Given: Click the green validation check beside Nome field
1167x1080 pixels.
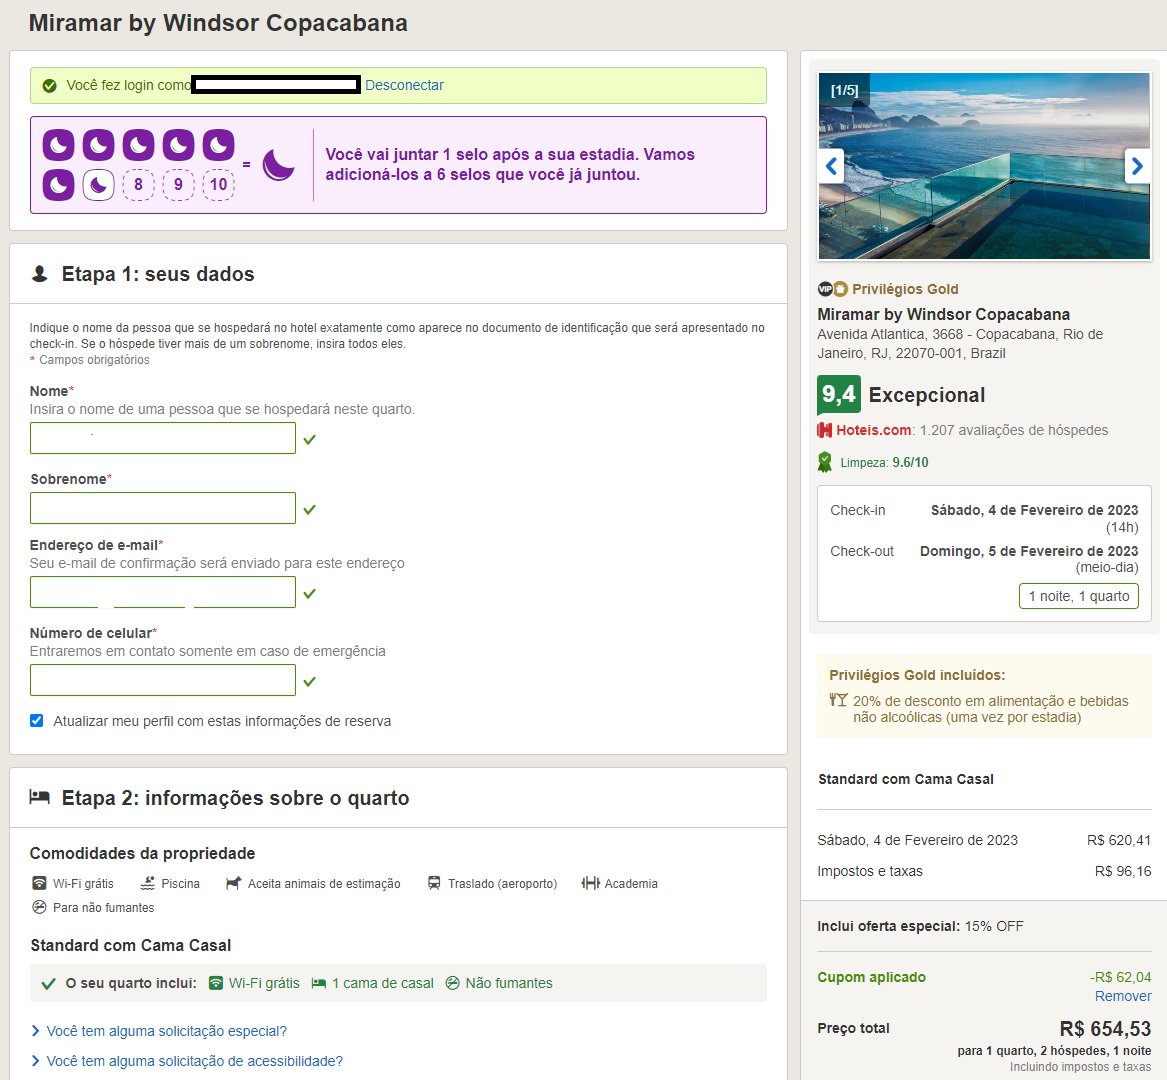Looking at the screenshot, I should click(x=310, y=439).
